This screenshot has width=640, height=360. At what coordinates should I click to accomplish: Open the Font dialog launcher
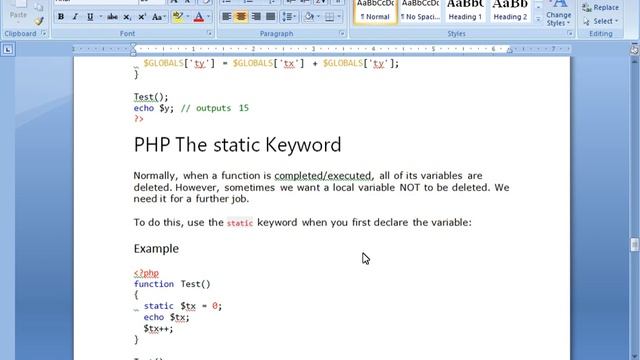pos(210,33)
